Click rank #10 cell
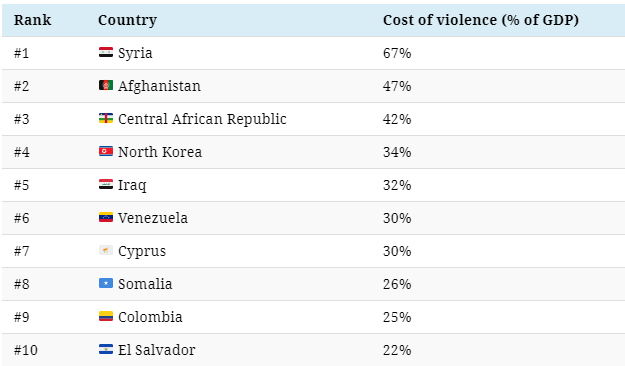This screenshot has width=625, height=366. pos(26,350)
